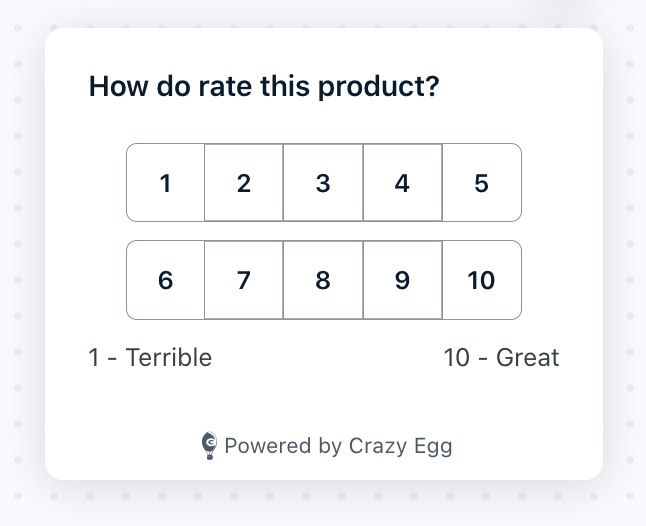This screenshot has width=646, height=526.
Task: Pick rating option 4
Action: pyautogui.click(x=403, y=182)
